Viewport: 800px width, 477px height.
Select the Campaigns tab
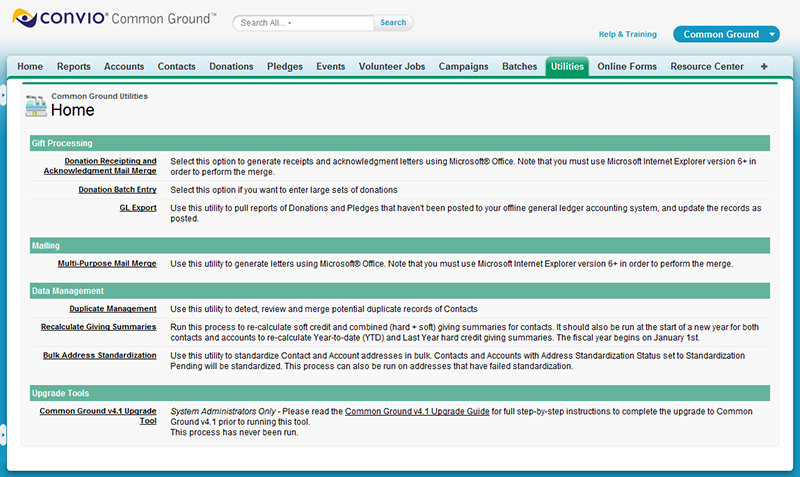click(463, 67)
